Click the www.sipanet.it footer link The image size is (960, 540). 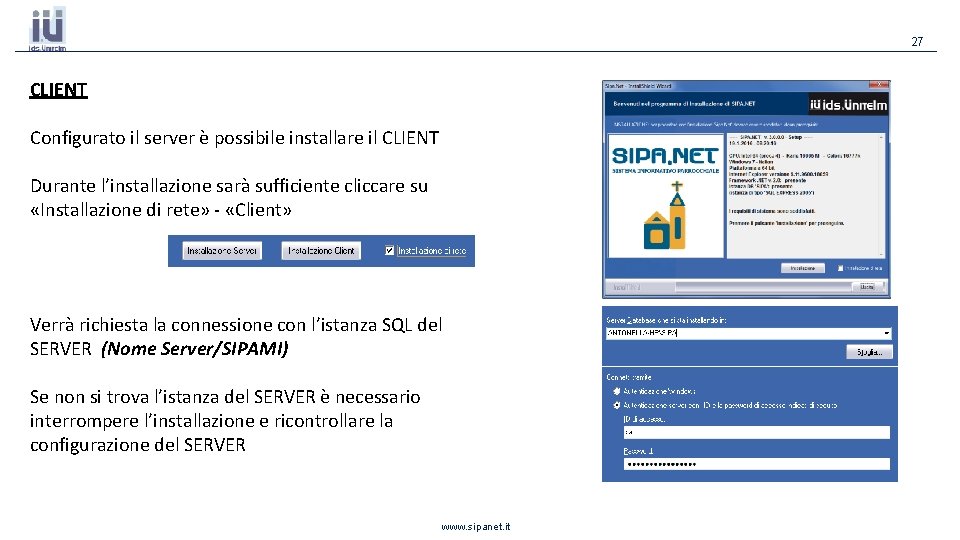(476, 527)
